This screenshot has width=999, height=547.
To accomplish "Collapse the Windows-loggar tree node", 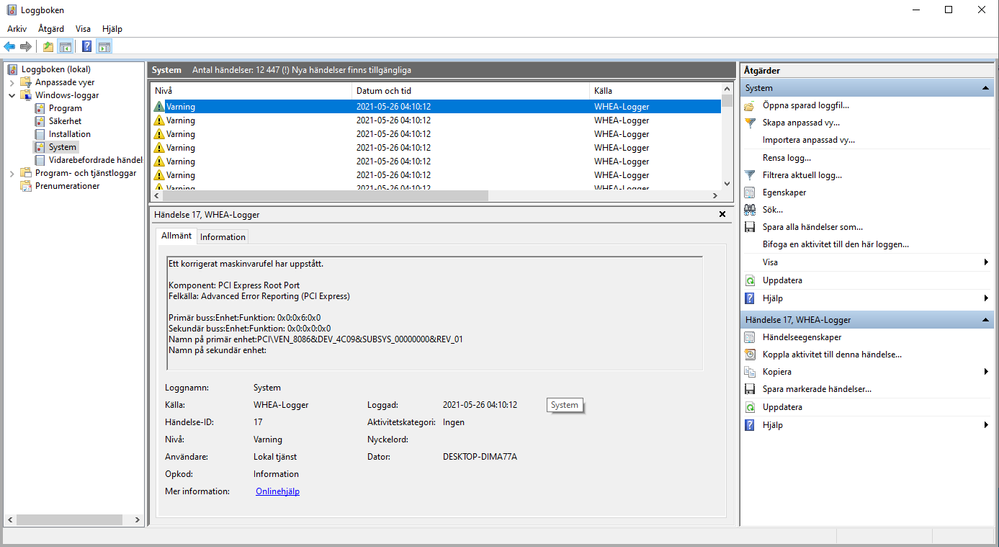I will [x=12, y=96].
